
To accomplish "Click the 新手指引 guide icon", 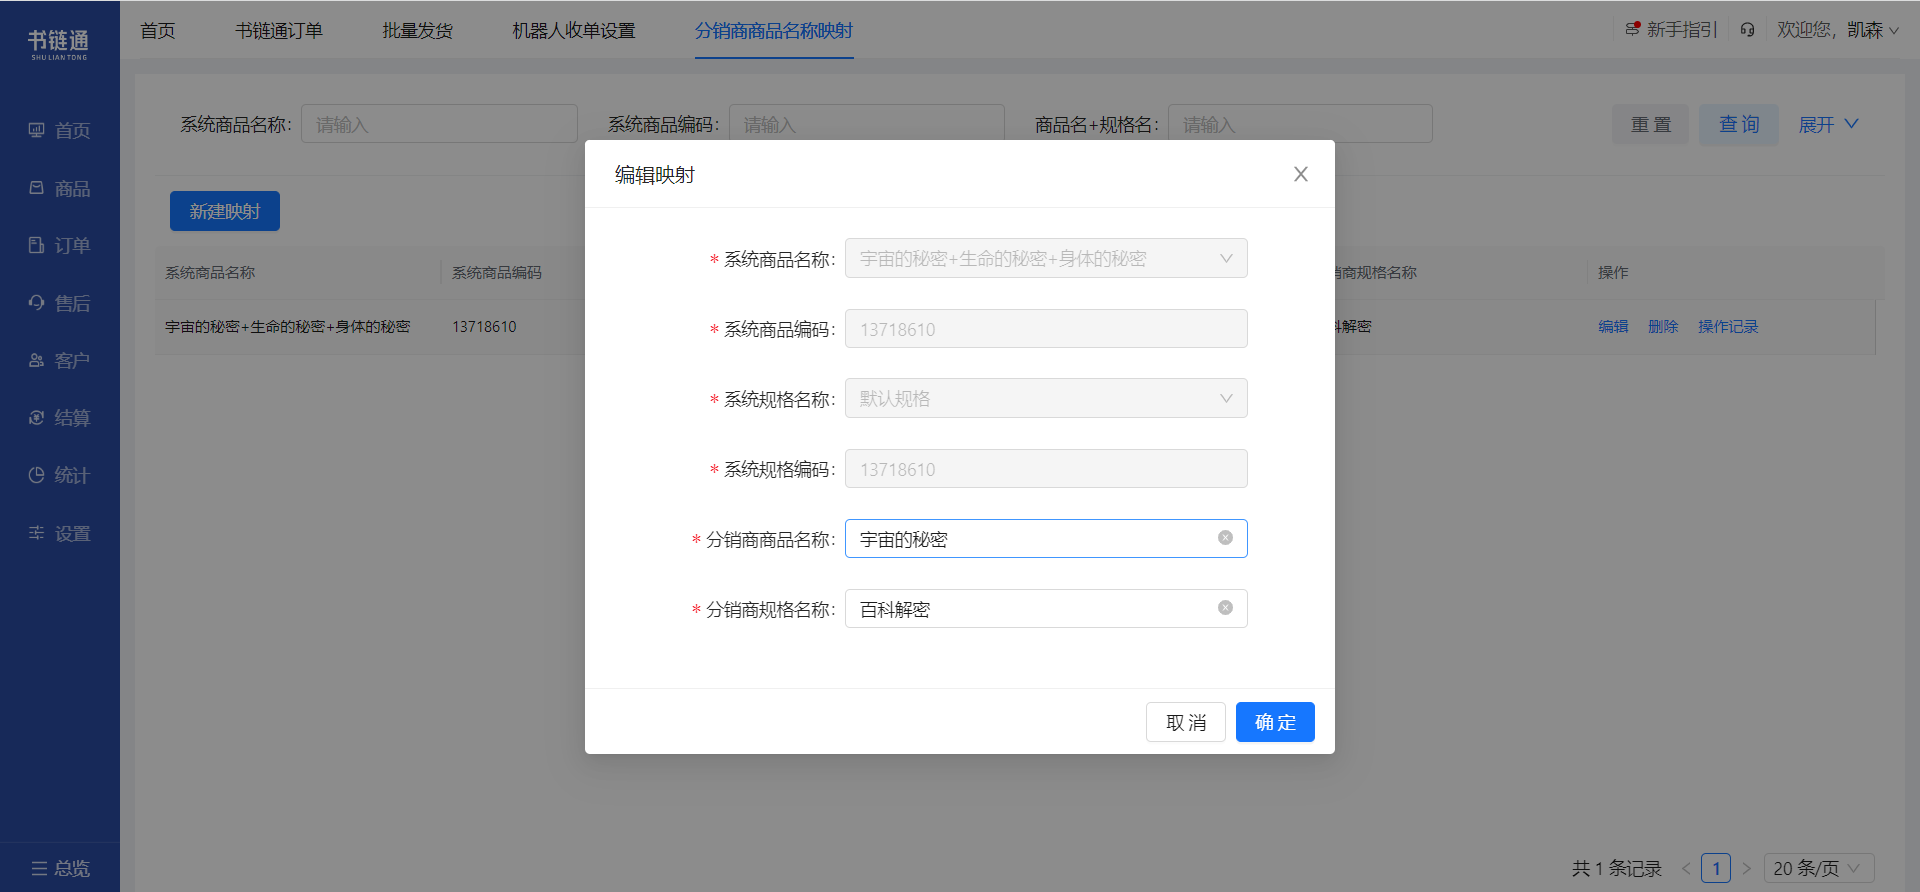I will point(1633,29).
